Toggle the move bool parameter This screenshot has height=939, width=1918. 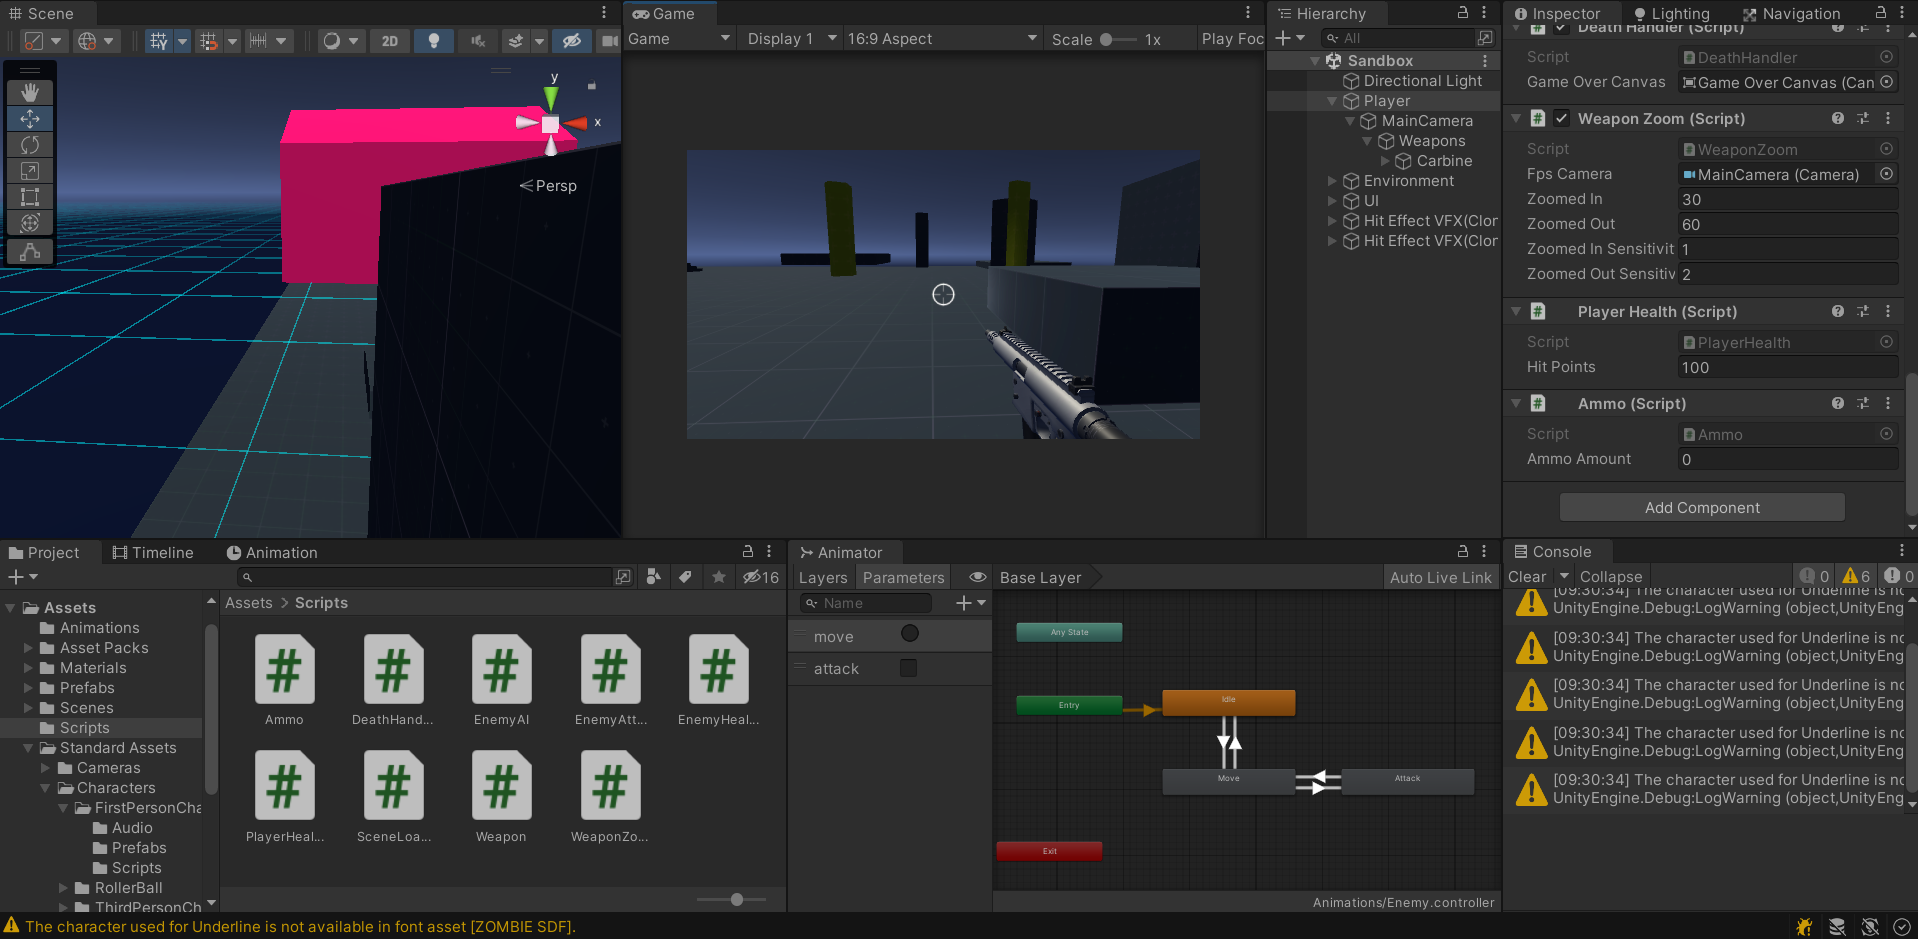909,634
